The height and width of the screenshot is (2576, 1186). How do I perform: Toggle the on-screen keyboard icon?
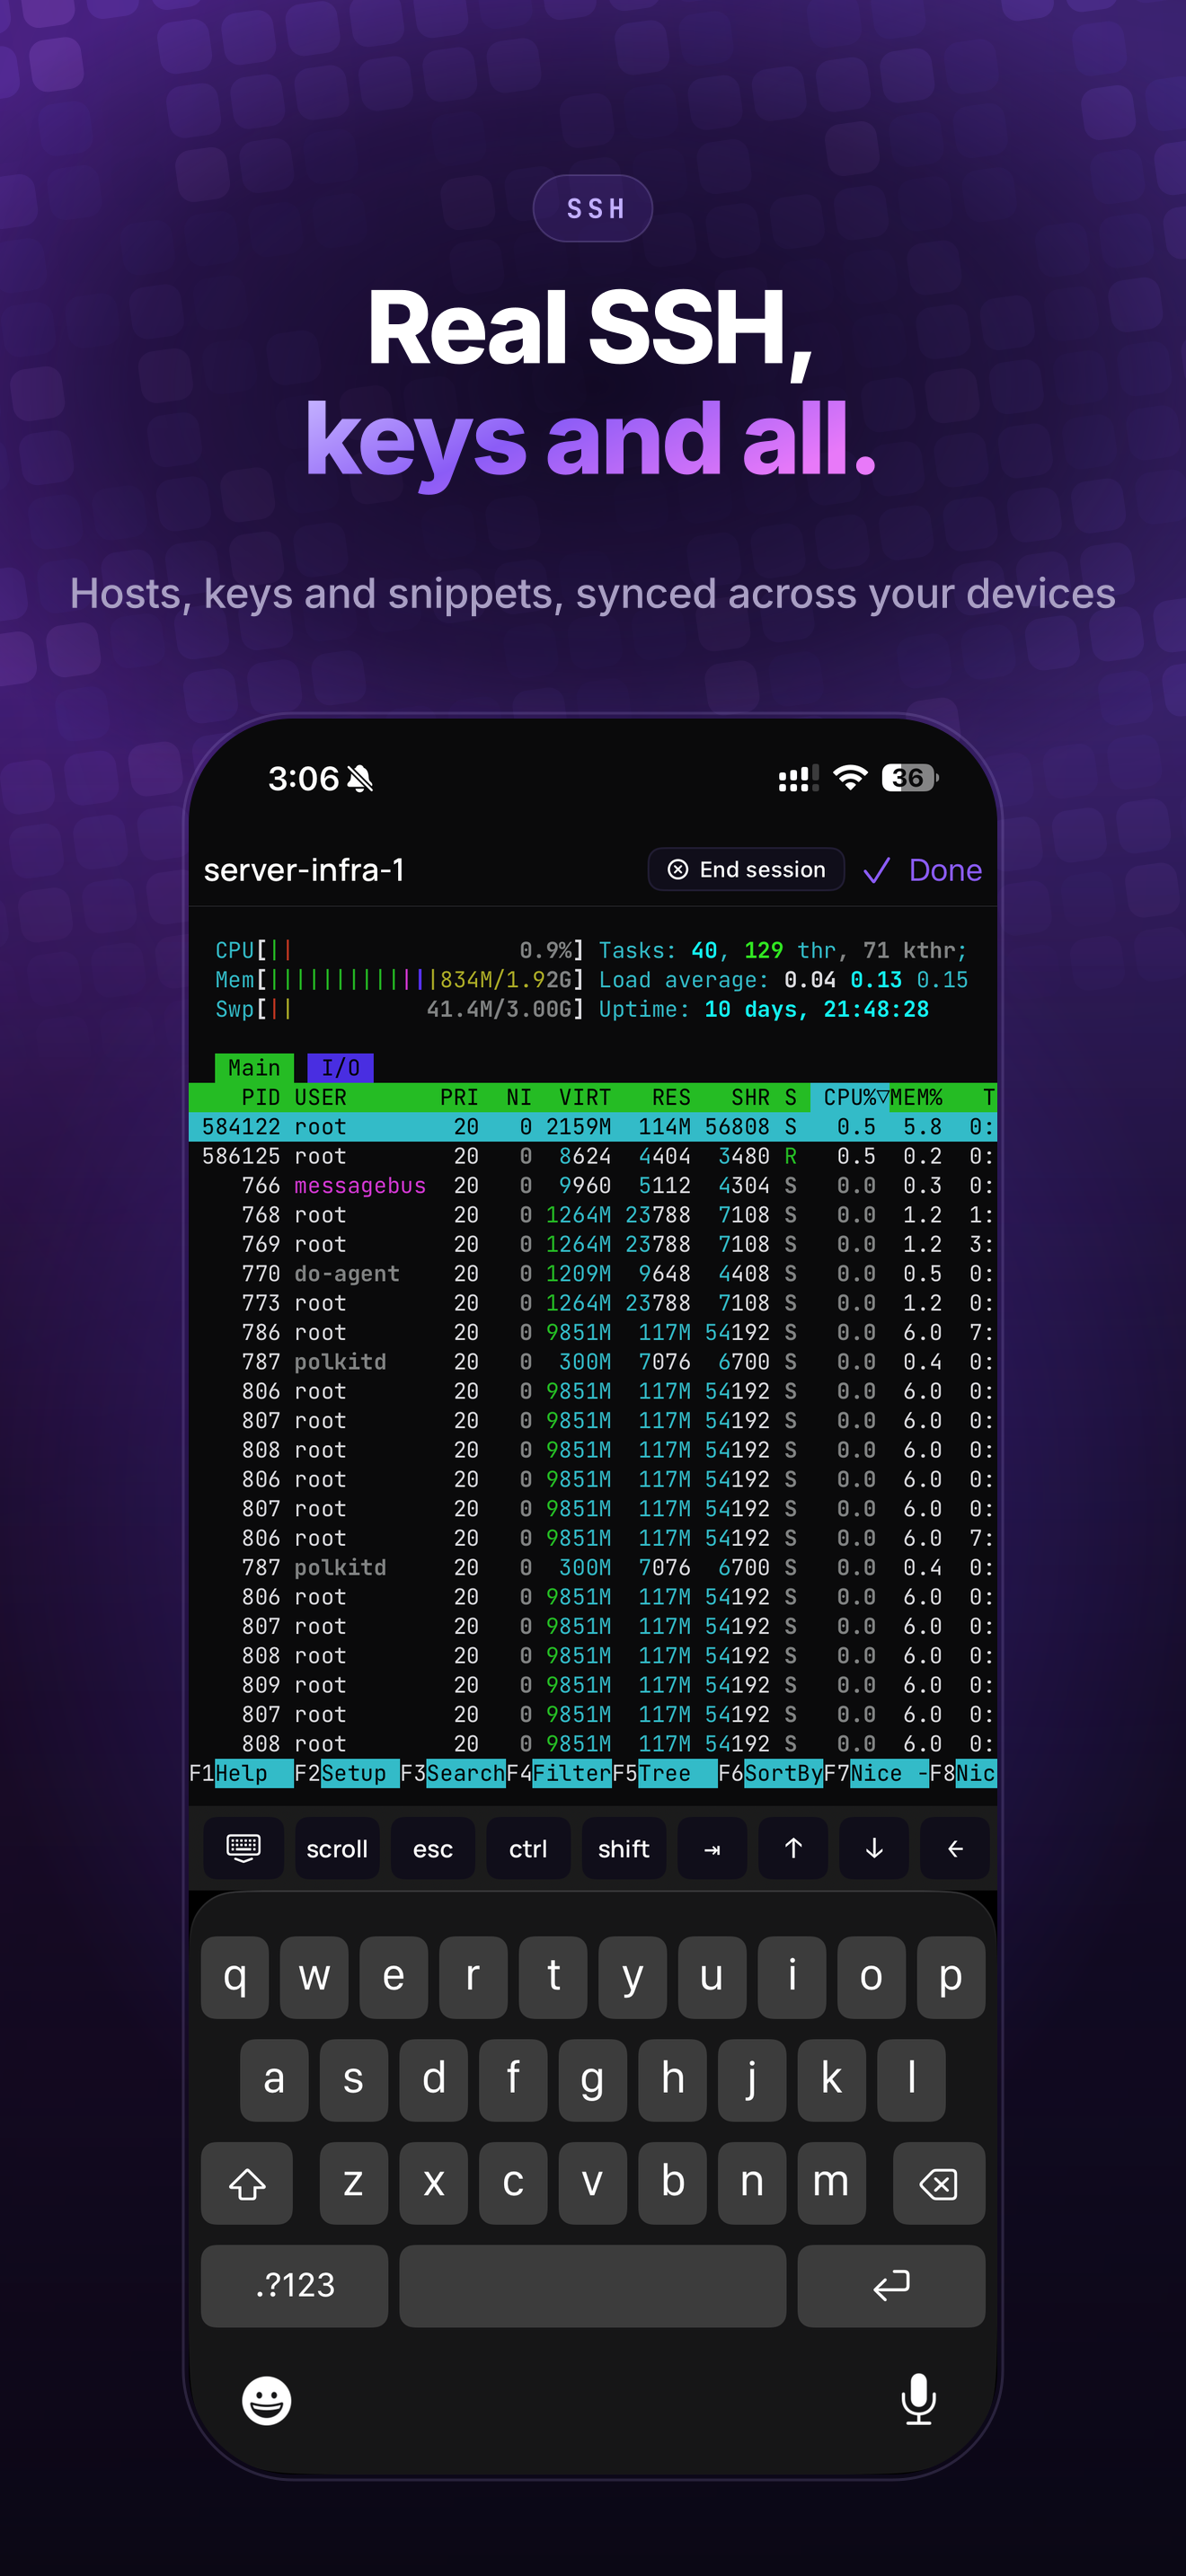coord(243,1848)
